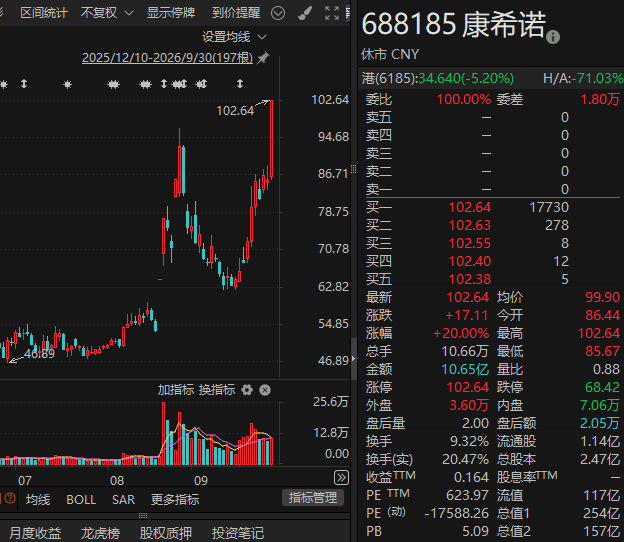
Task: Switch to the 月度收益 tab
Action: pos(35,533)
